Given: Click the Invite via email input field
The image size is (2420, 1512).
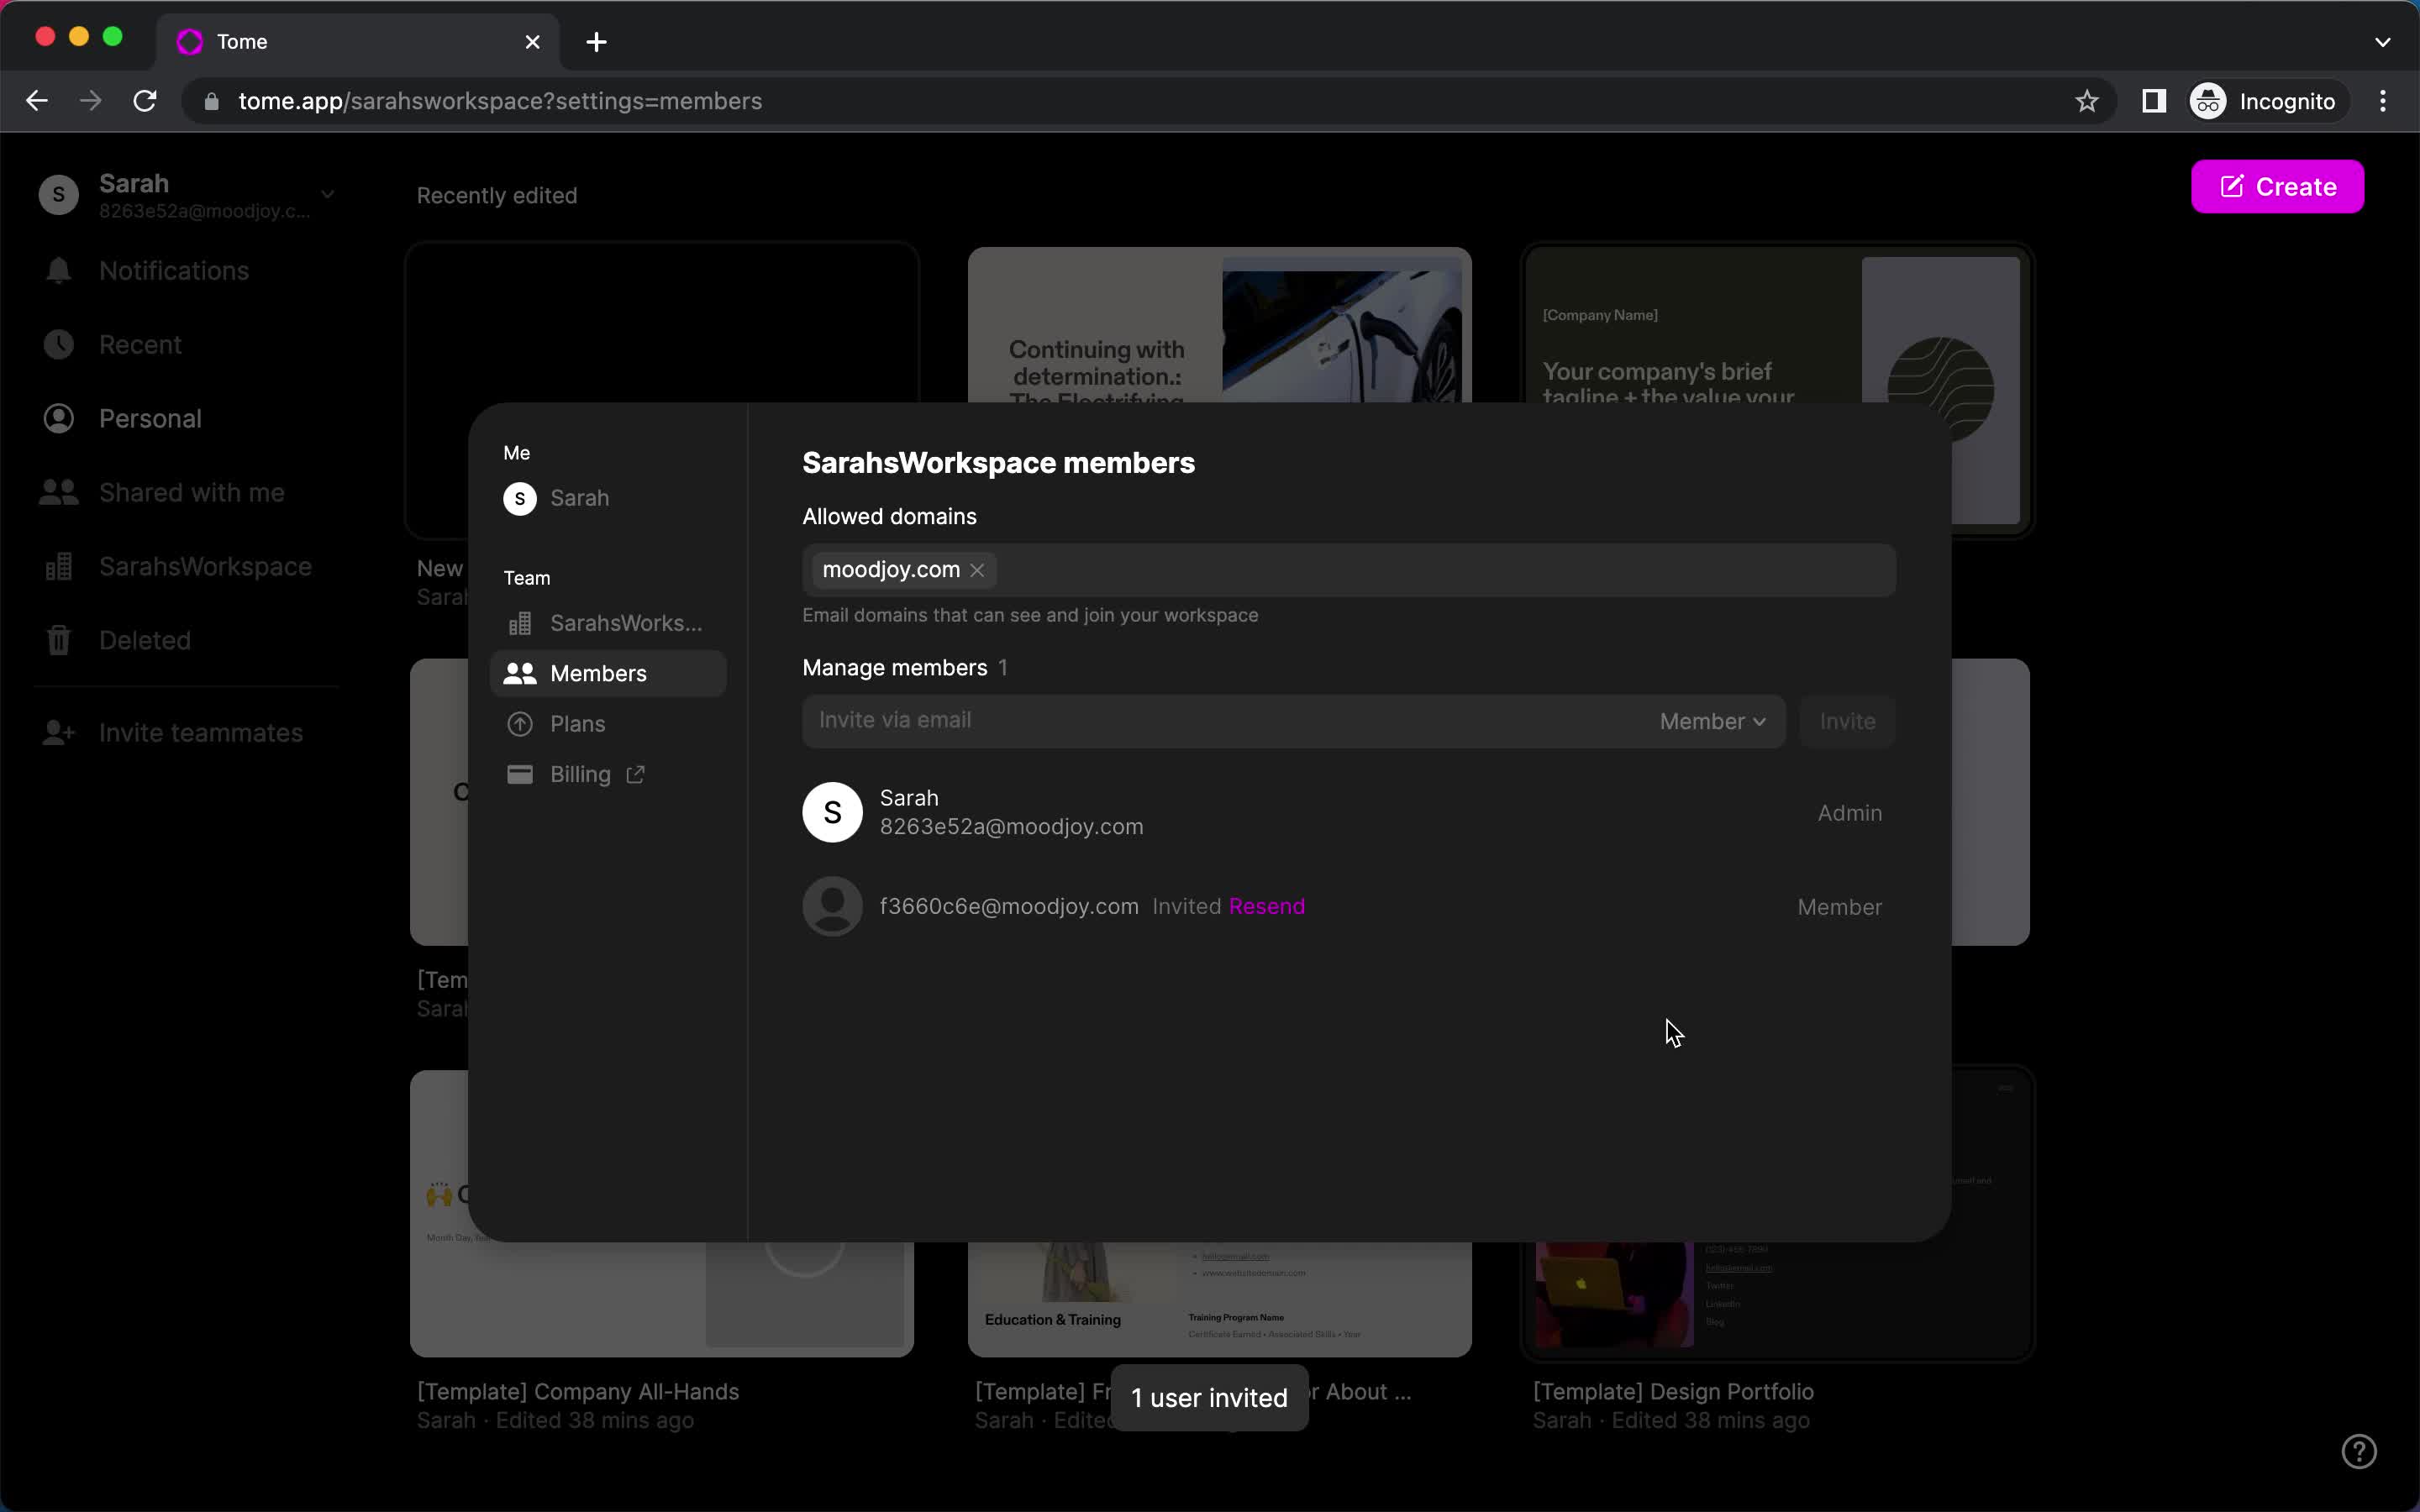Looking at the screenshot, I should 1219,719.
